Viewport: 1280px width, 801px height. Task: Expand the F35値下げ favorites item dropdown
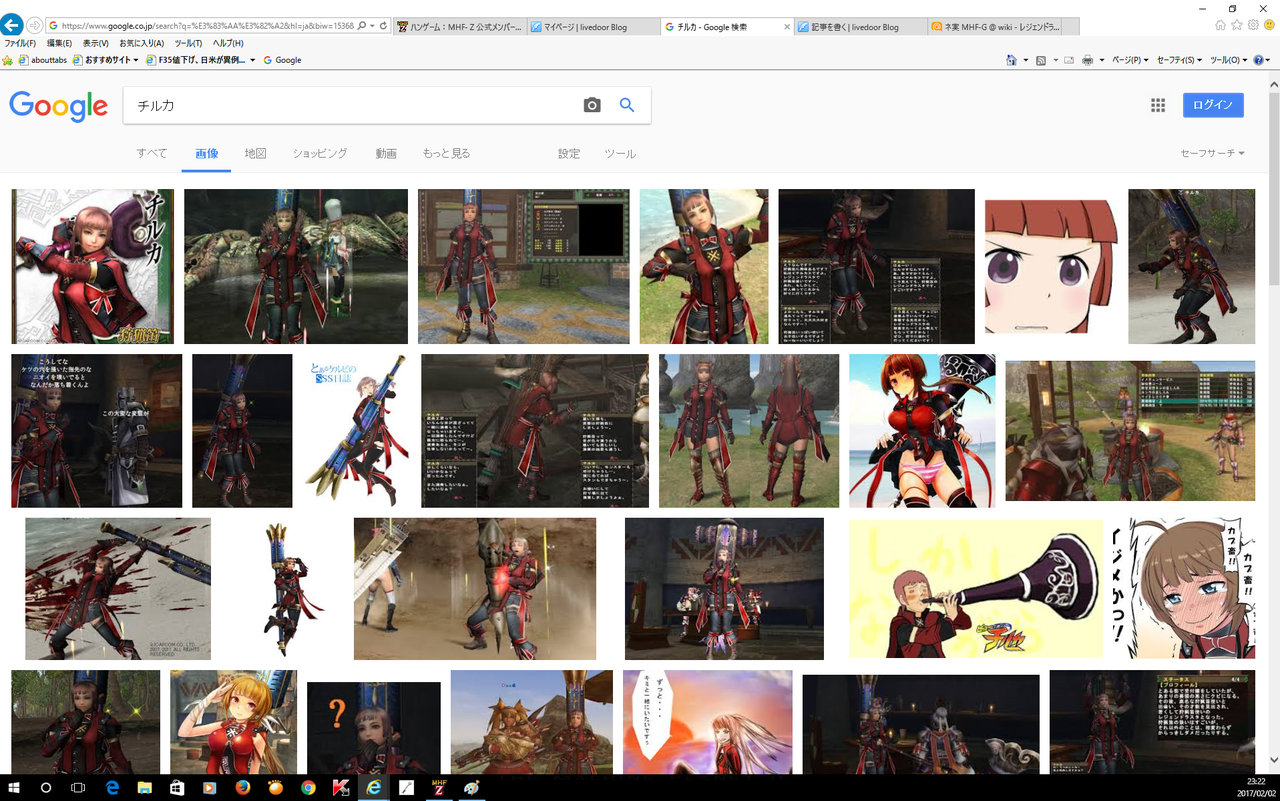(253, 60)
